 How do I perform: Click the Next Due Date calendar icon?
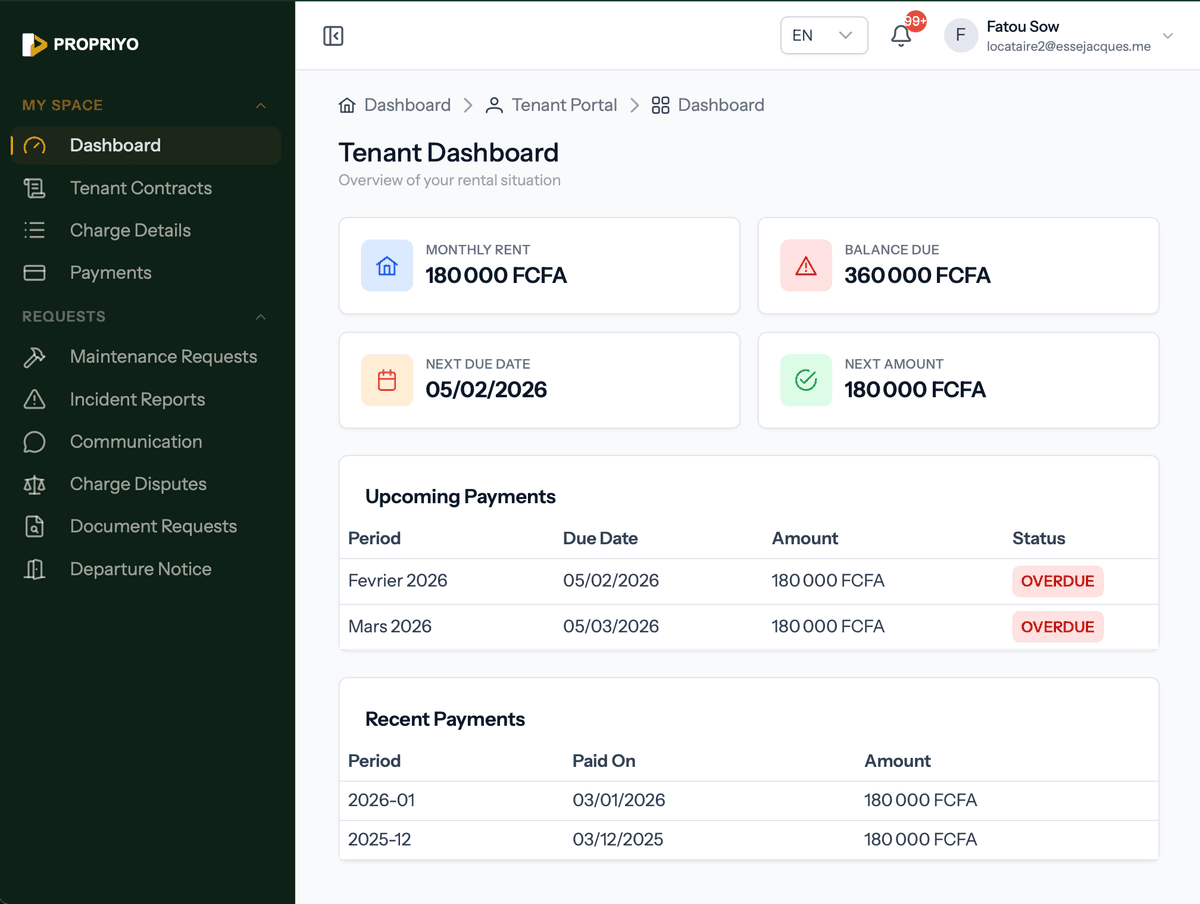tap(387, 380)
